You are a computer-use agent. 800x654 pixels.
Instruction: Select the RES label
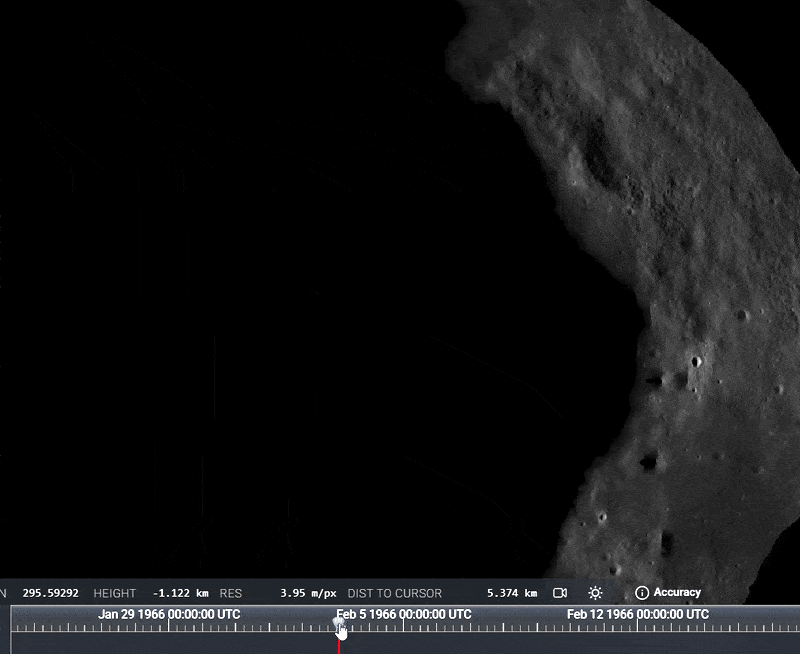click(231, 593)
